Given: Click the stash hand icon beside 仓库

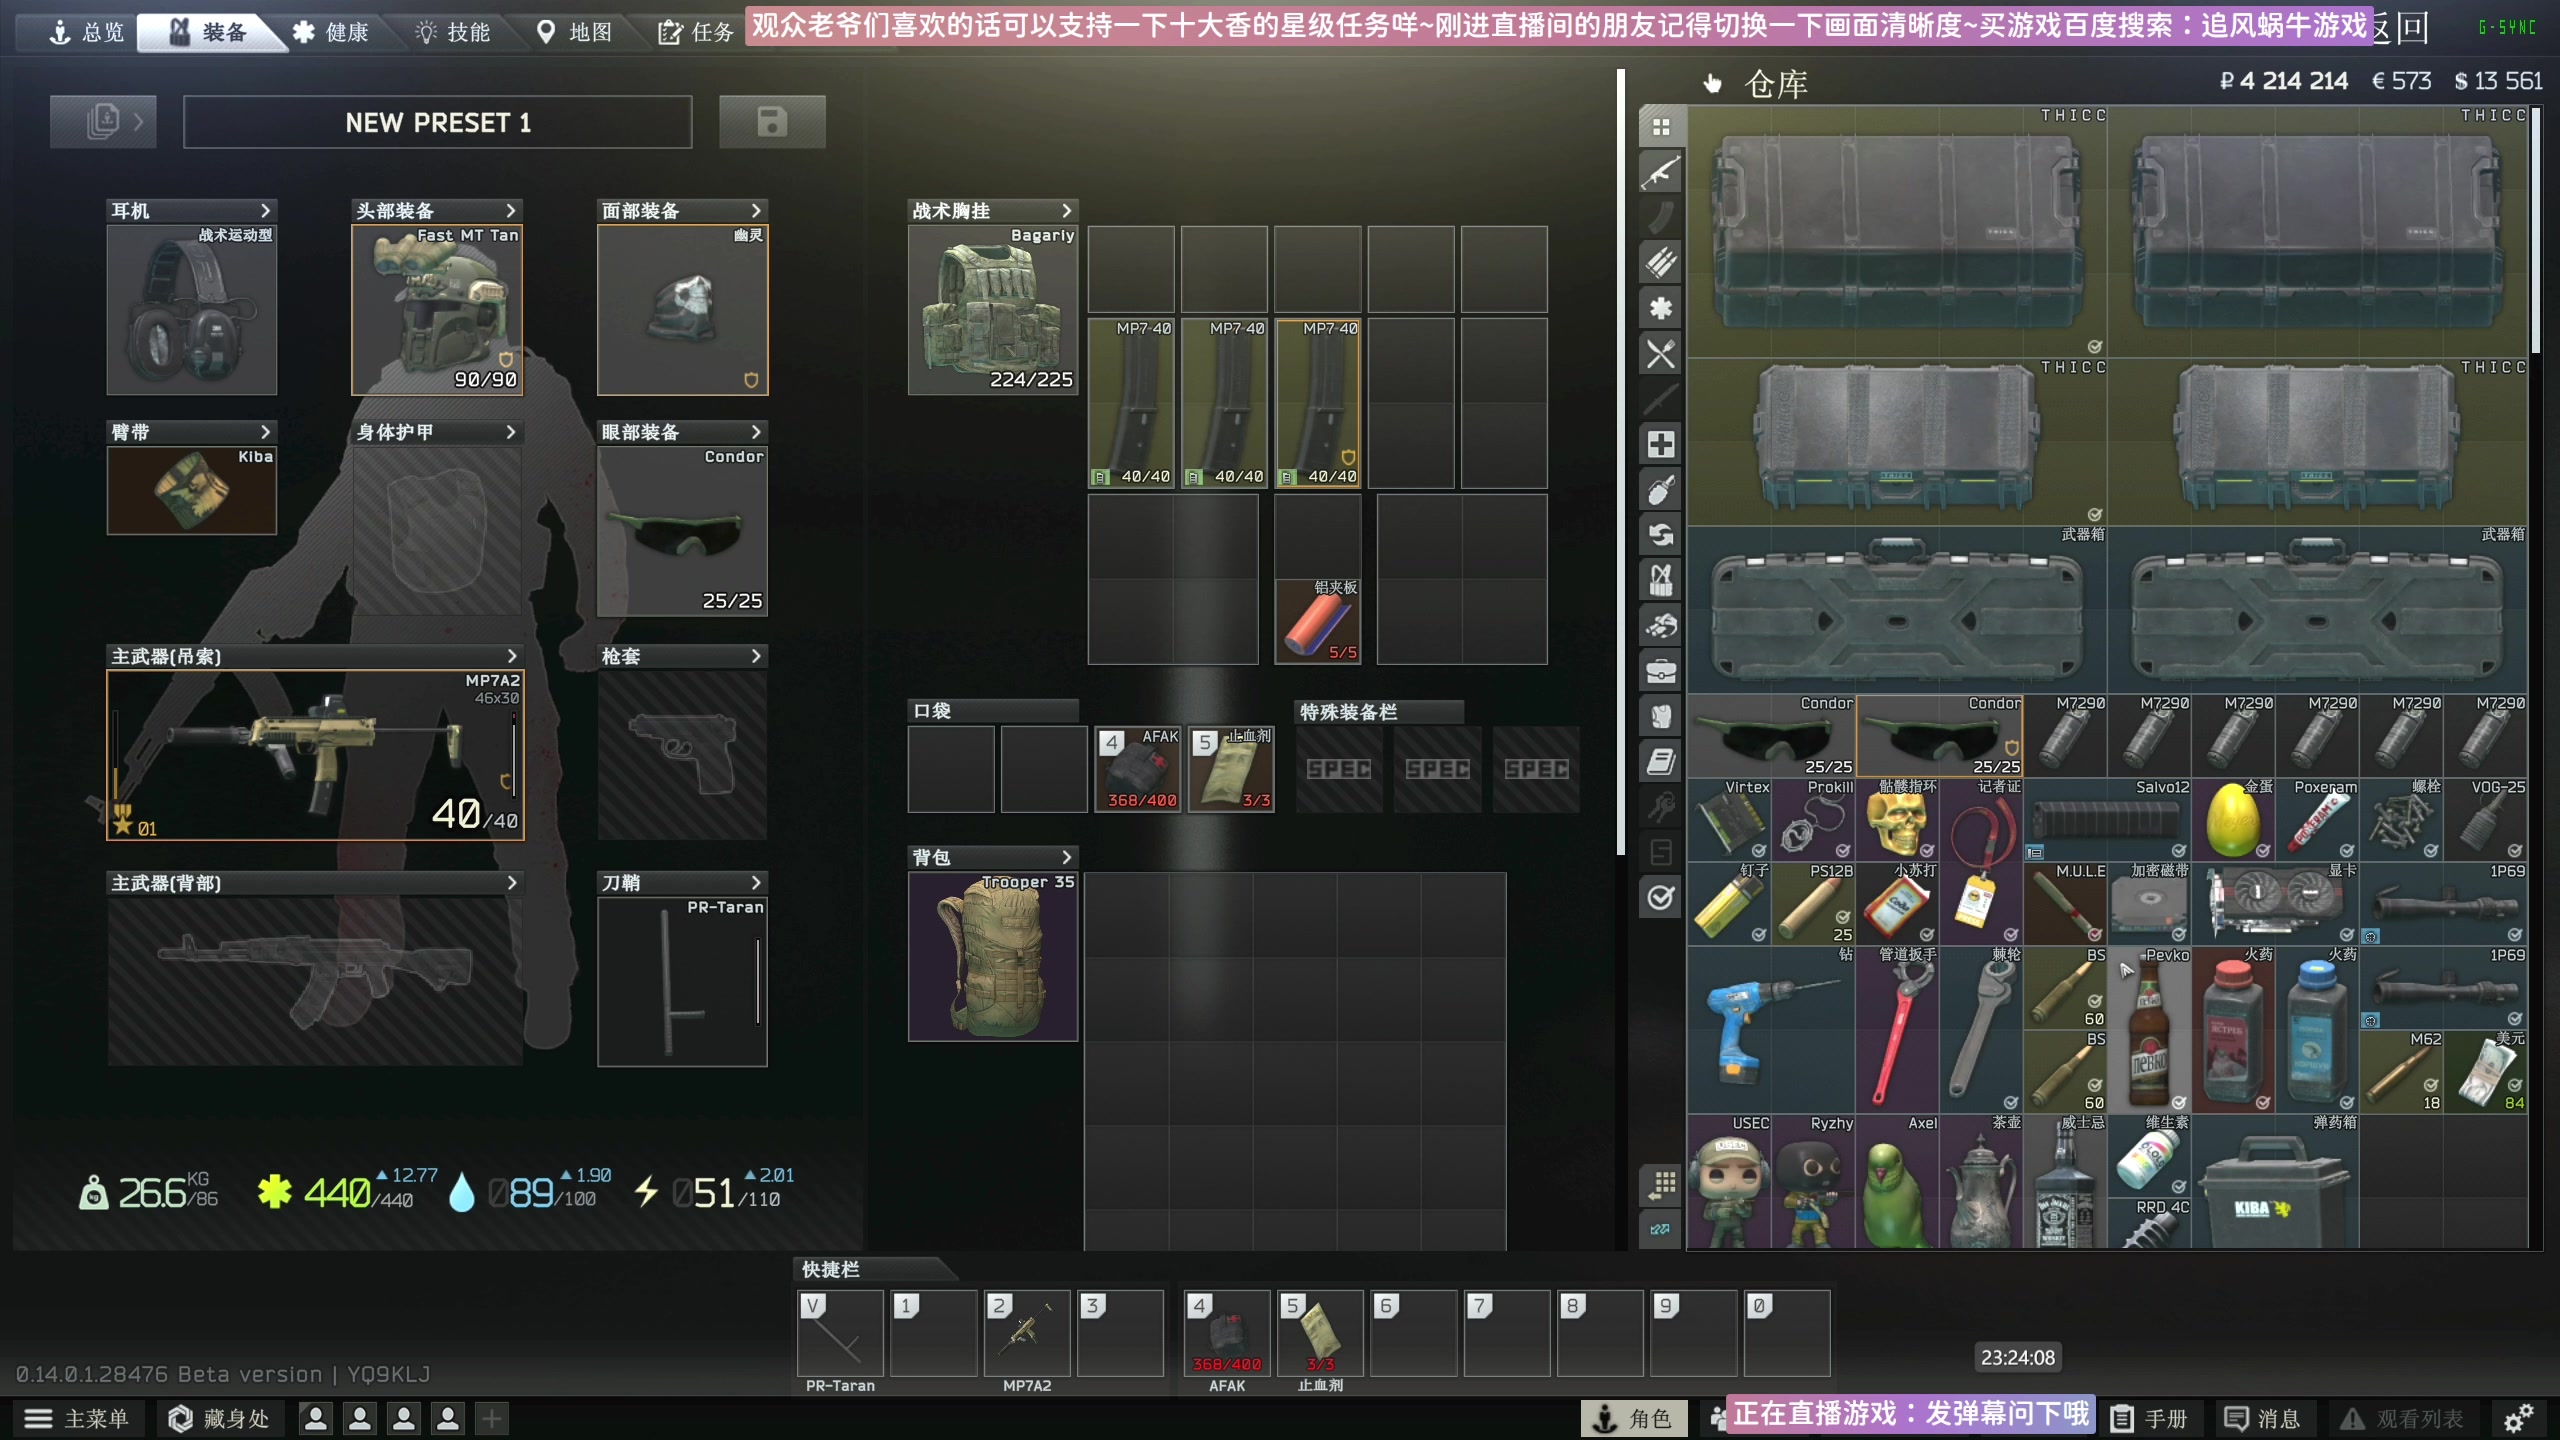Looking at the screenshot, I should tap(1713, 84).
